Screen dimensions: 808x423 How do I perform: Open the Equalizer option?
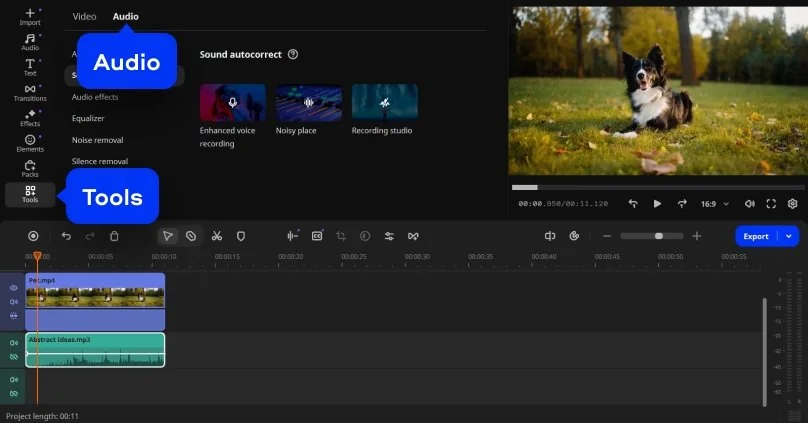click(x=88, y=118)
